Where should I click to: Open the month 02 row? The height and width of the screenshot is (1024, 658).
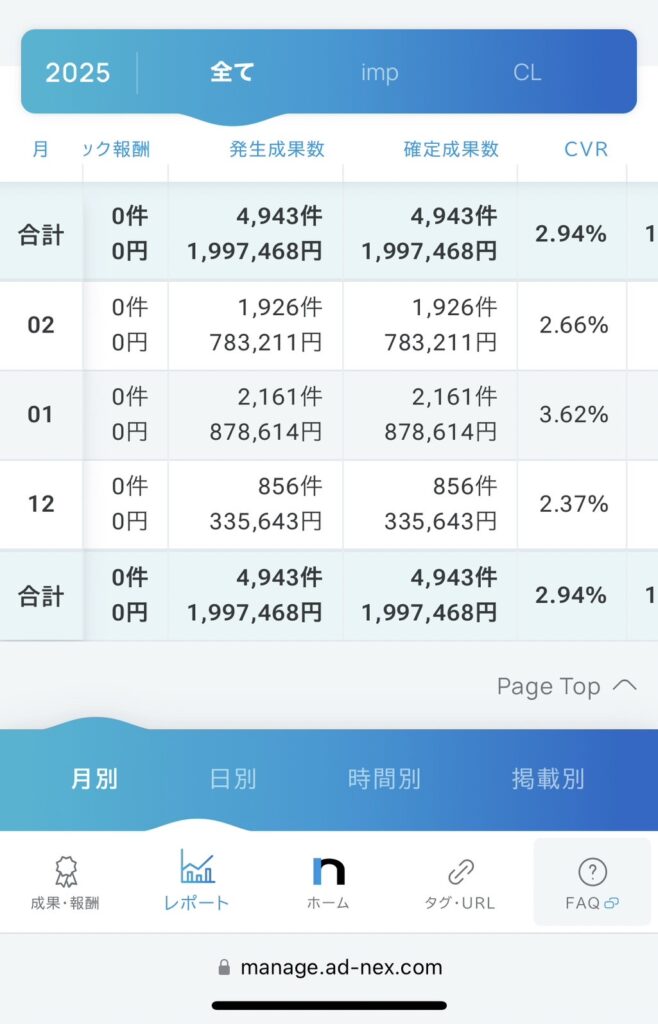click(x=329, y=325)
